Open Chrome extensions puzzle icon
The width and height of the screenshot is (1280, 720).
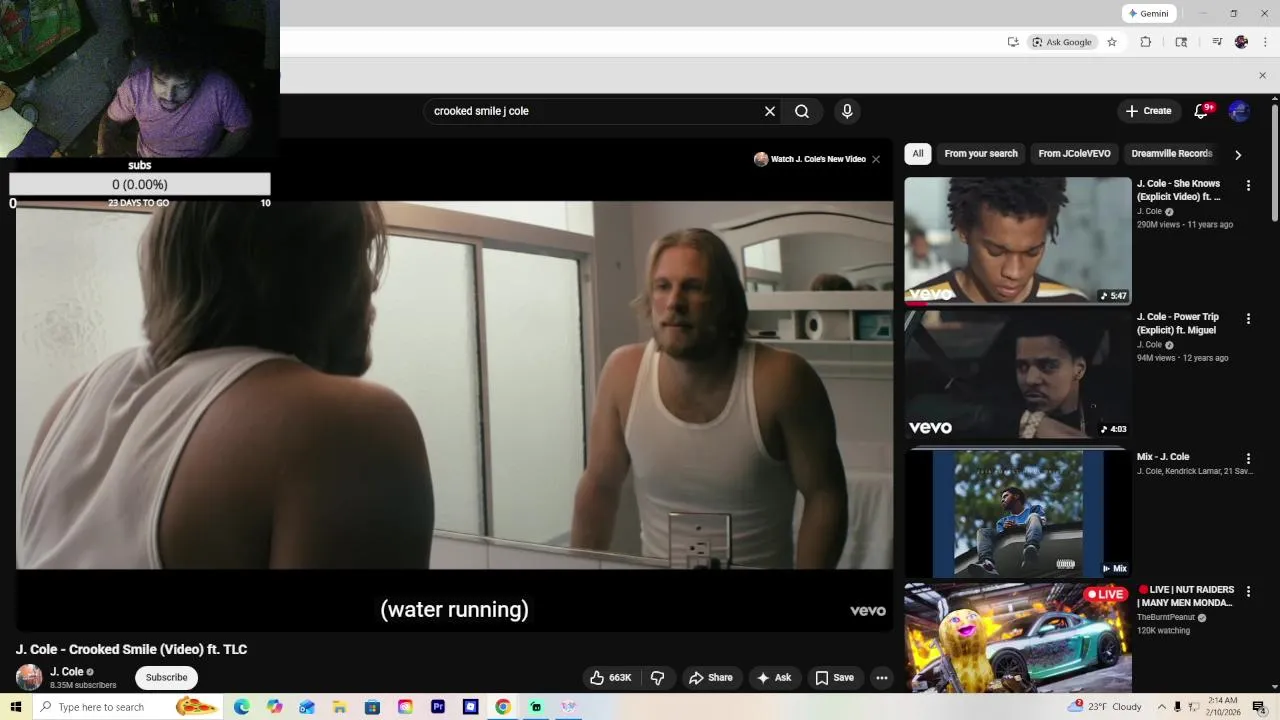point(1146,42)
